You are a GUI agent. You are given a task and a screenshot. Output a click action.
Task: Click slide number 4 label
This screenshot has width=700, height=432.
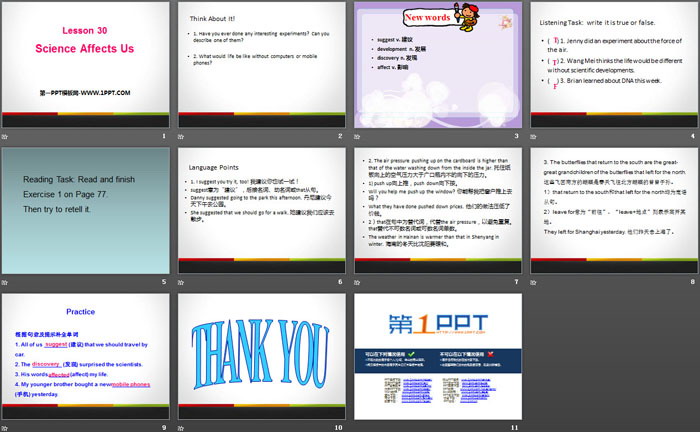coord(693,136)
